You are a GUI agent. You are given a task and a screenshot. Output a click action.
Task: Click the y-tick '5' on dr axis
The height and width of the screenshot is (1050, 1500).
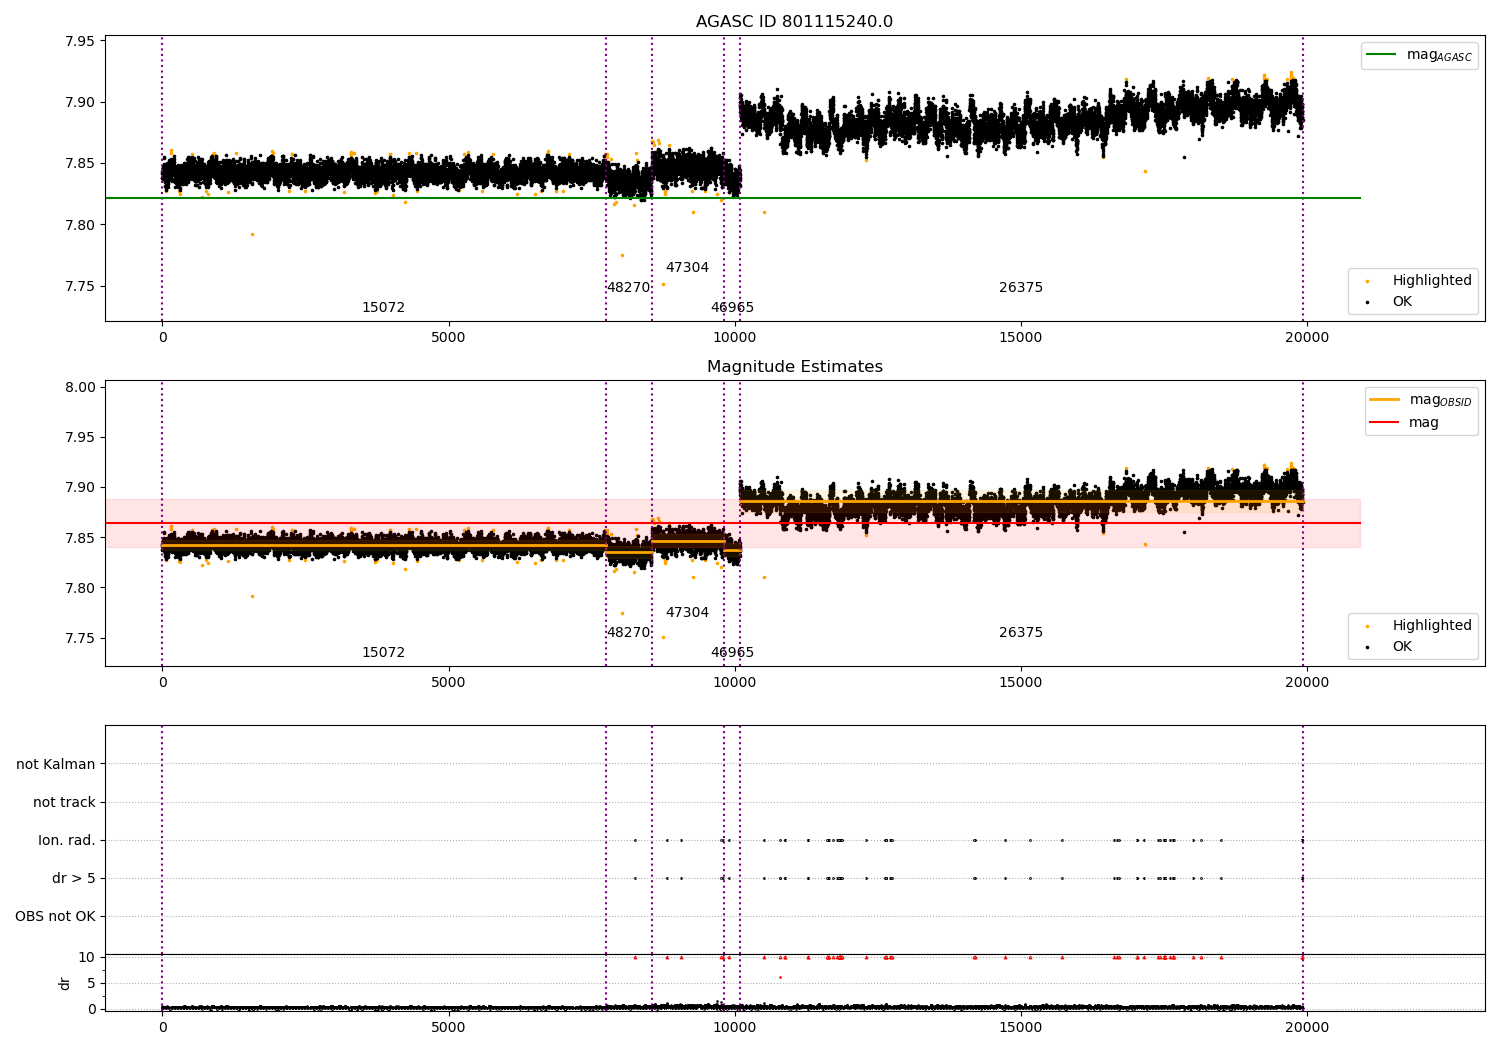91,984
